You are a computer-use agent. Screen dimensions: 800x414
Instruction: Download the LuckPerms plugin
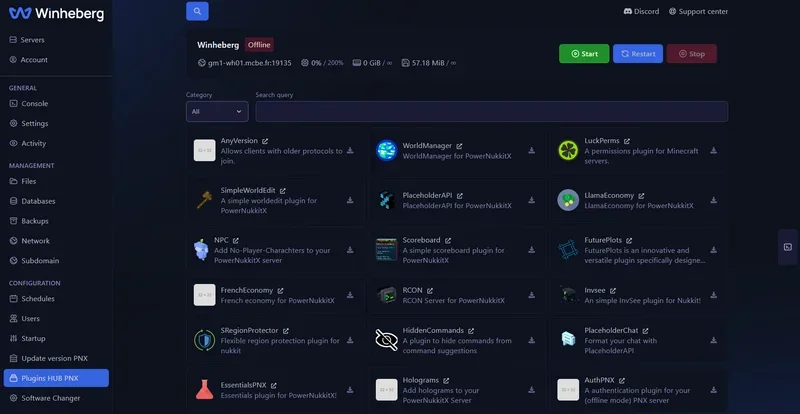(x=714, y=151)
